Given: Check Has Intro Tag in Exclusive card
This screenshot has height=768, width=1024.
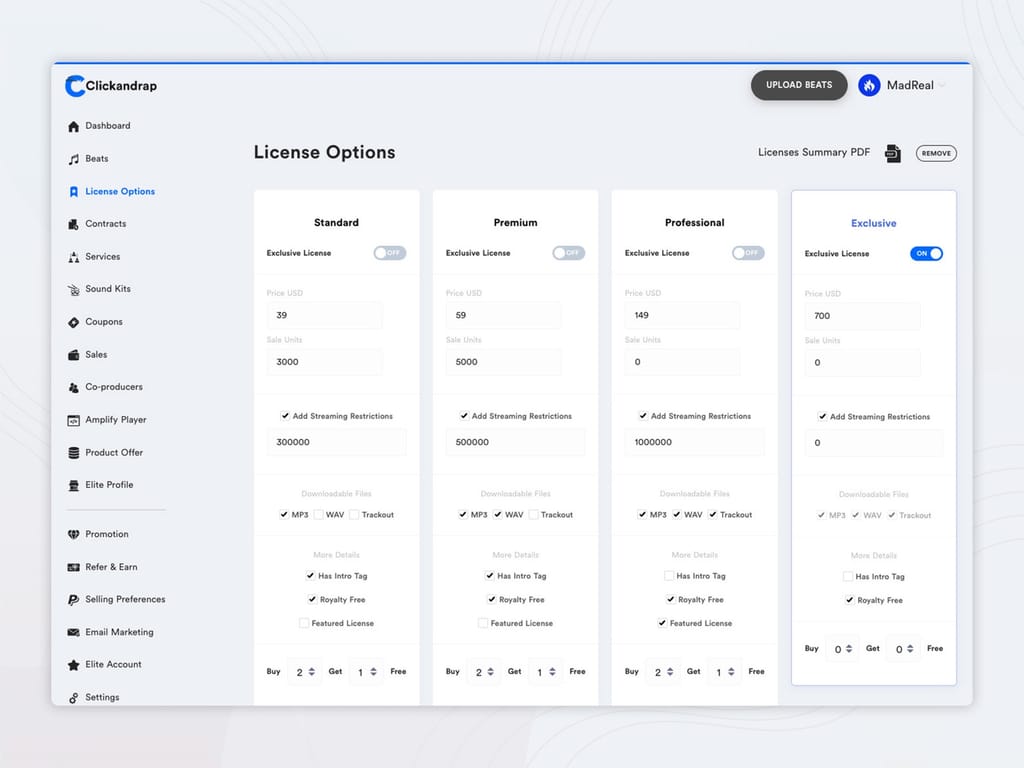Looking at the screenshot, I should point(848,576).
